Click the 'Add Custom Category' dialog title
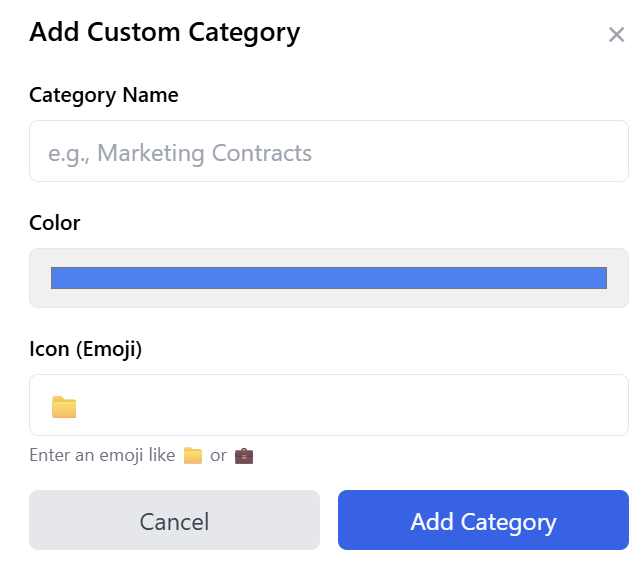The height and width of the screenshot is (564, 637). coord(165,32)
